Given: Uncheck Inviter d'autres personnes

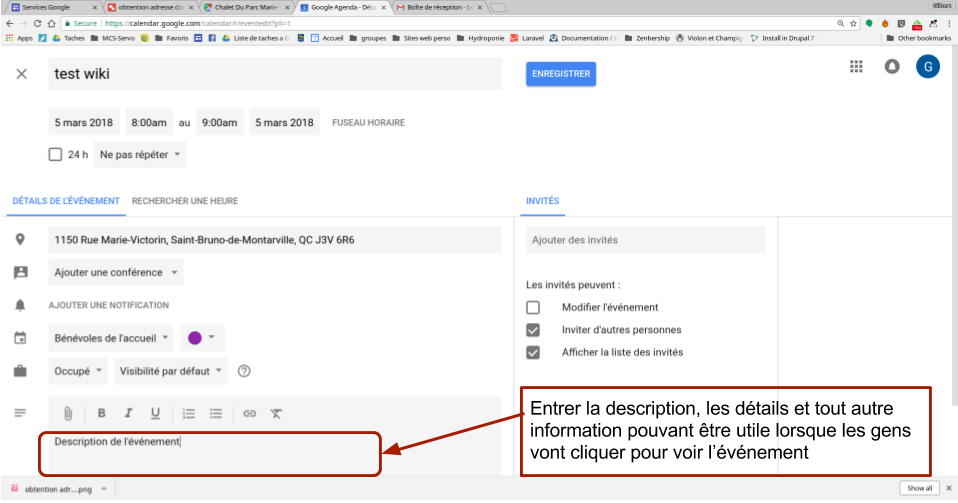Looking at the screenshot, I should click(x=533, y=330).
